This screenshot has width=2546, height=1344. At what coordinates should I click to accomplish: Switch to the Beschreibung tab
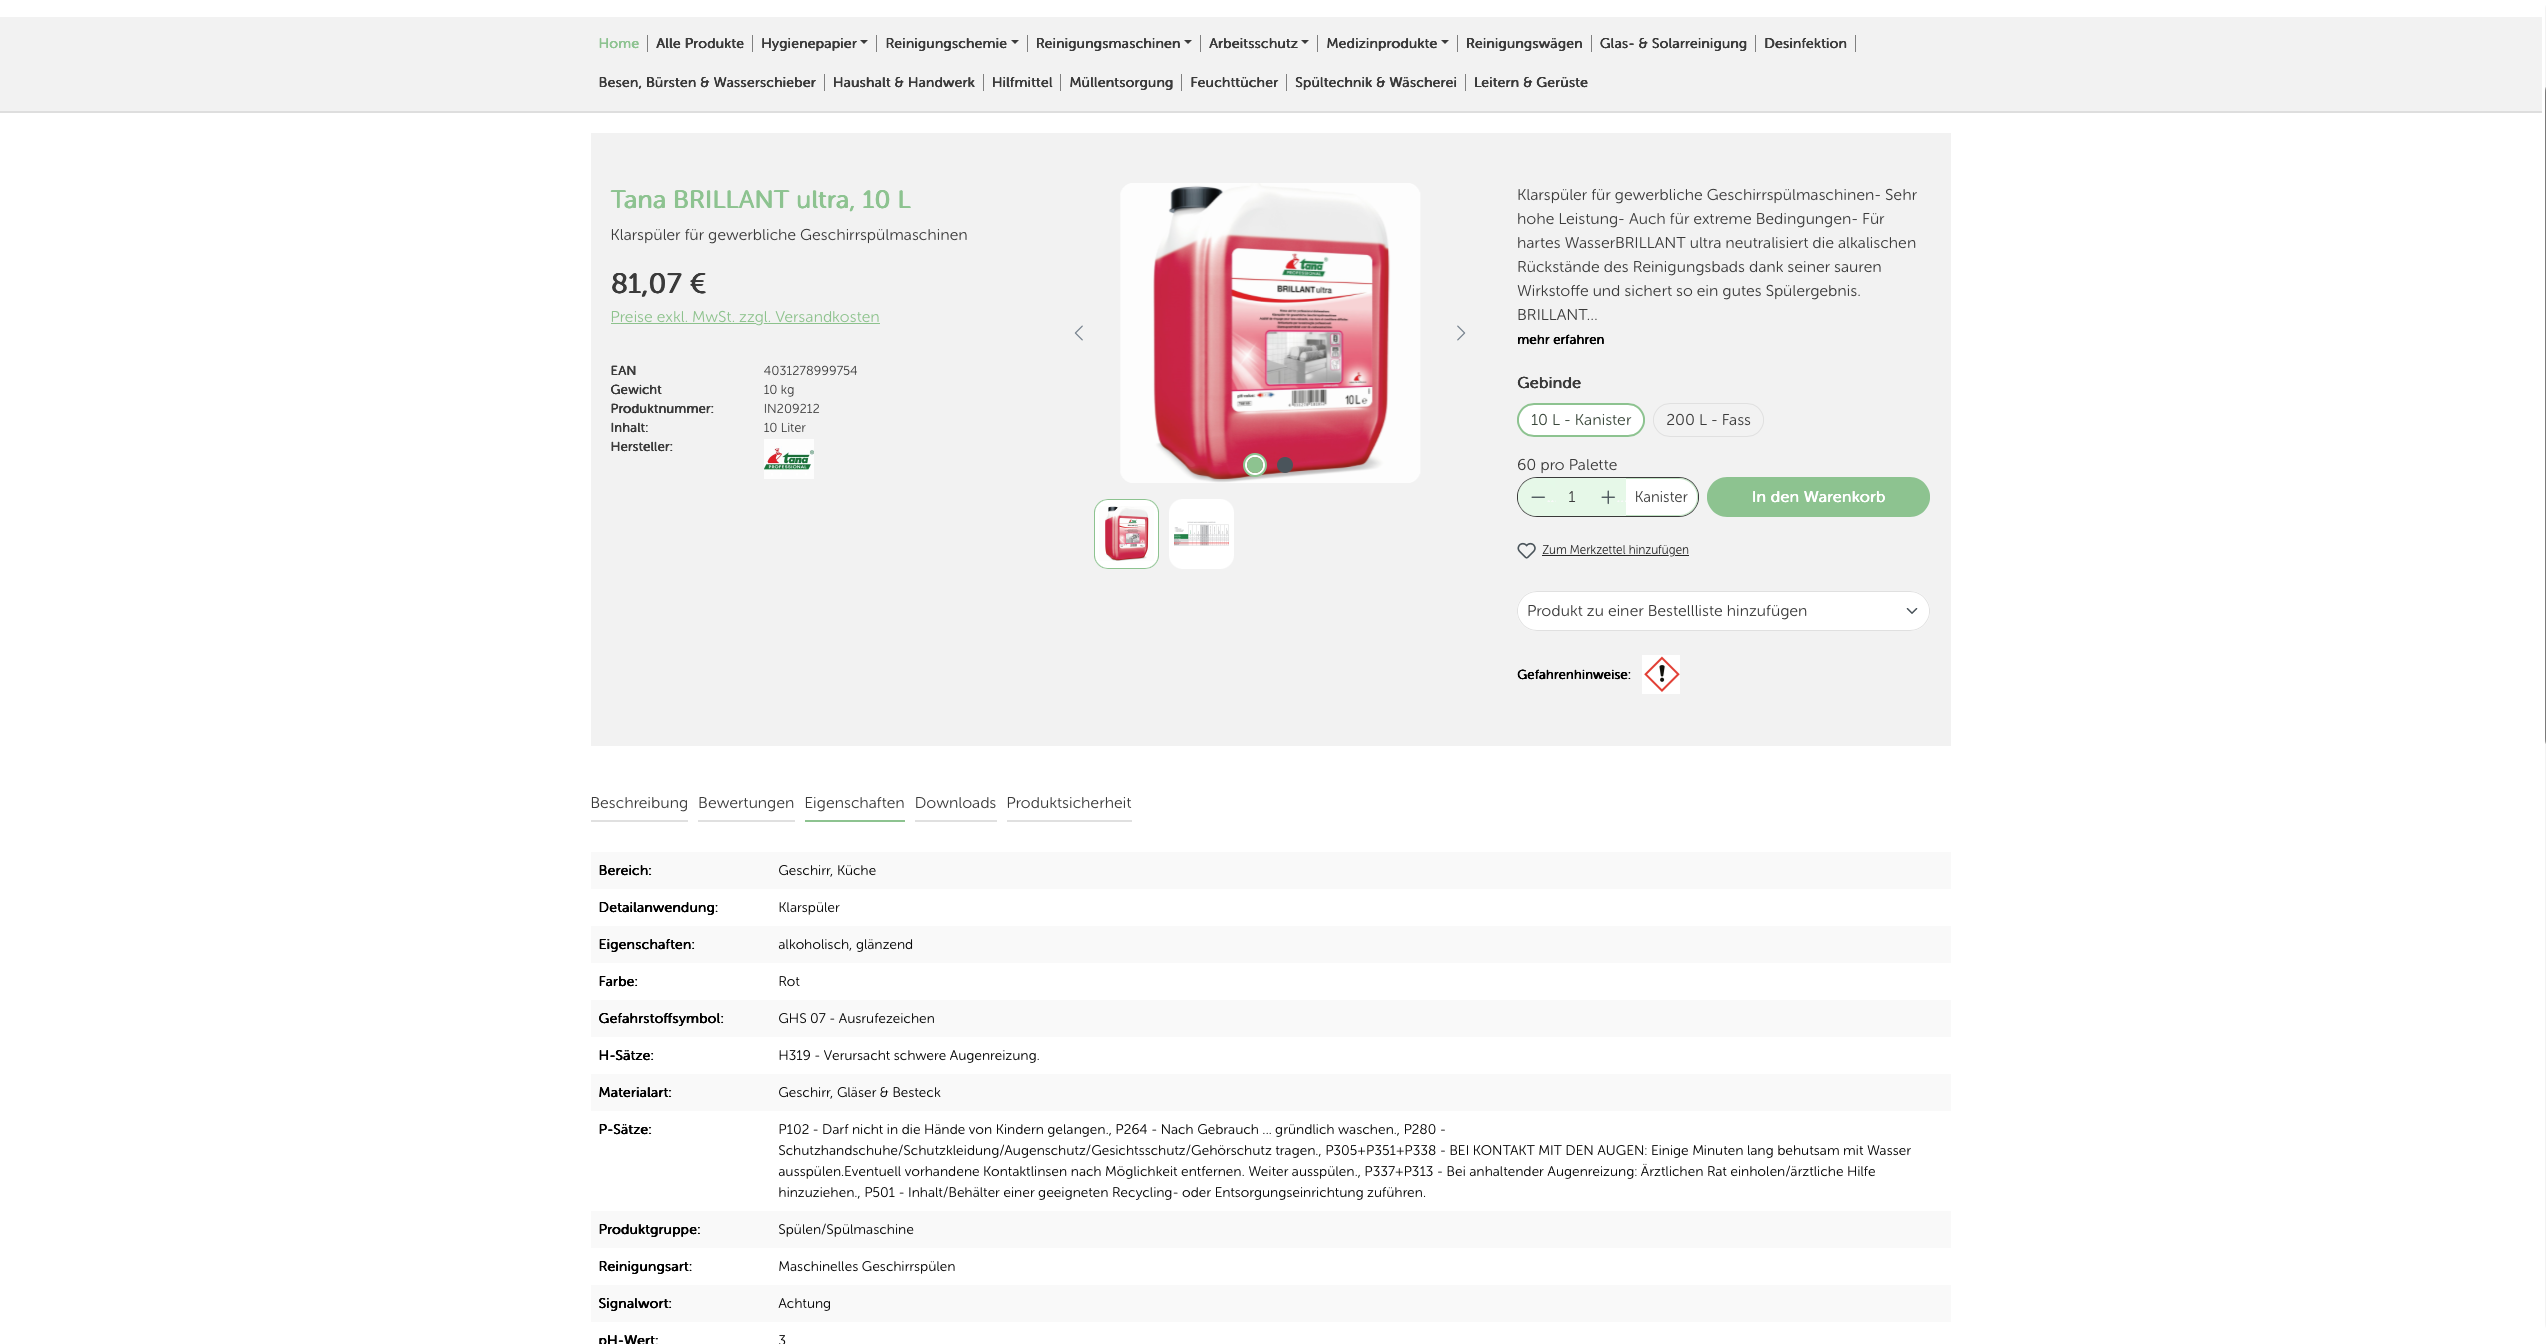639,803
